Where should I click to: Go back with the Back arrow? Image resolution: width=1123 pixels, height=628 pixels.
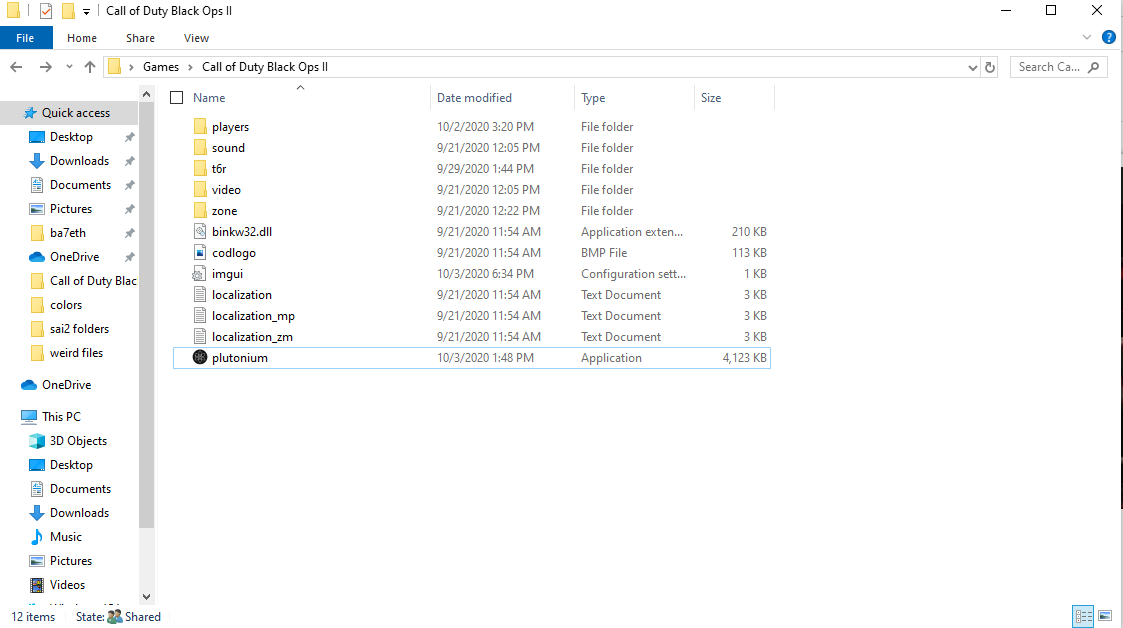[x=16, y=67]
